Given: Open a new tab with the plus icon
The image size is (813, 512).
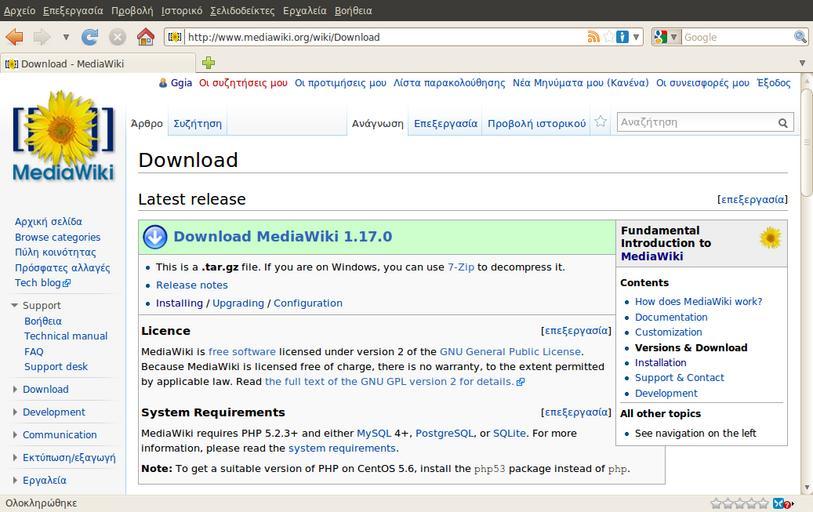Looking at the screenshot, I should [x=208, y=63].
